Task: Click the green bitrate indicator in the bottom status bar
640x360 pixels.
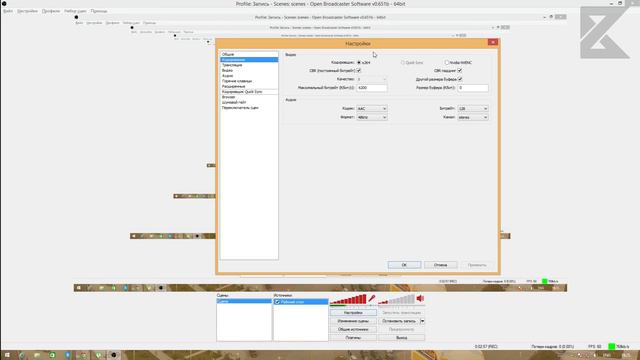Action: point(611,346)
